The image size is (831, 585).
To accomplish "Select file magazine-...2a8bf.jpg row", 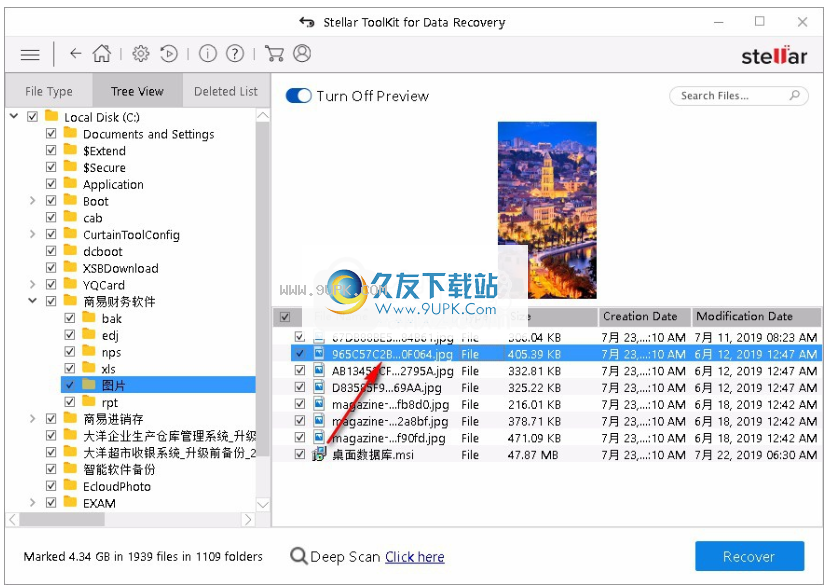I will (x=547, y=421).
